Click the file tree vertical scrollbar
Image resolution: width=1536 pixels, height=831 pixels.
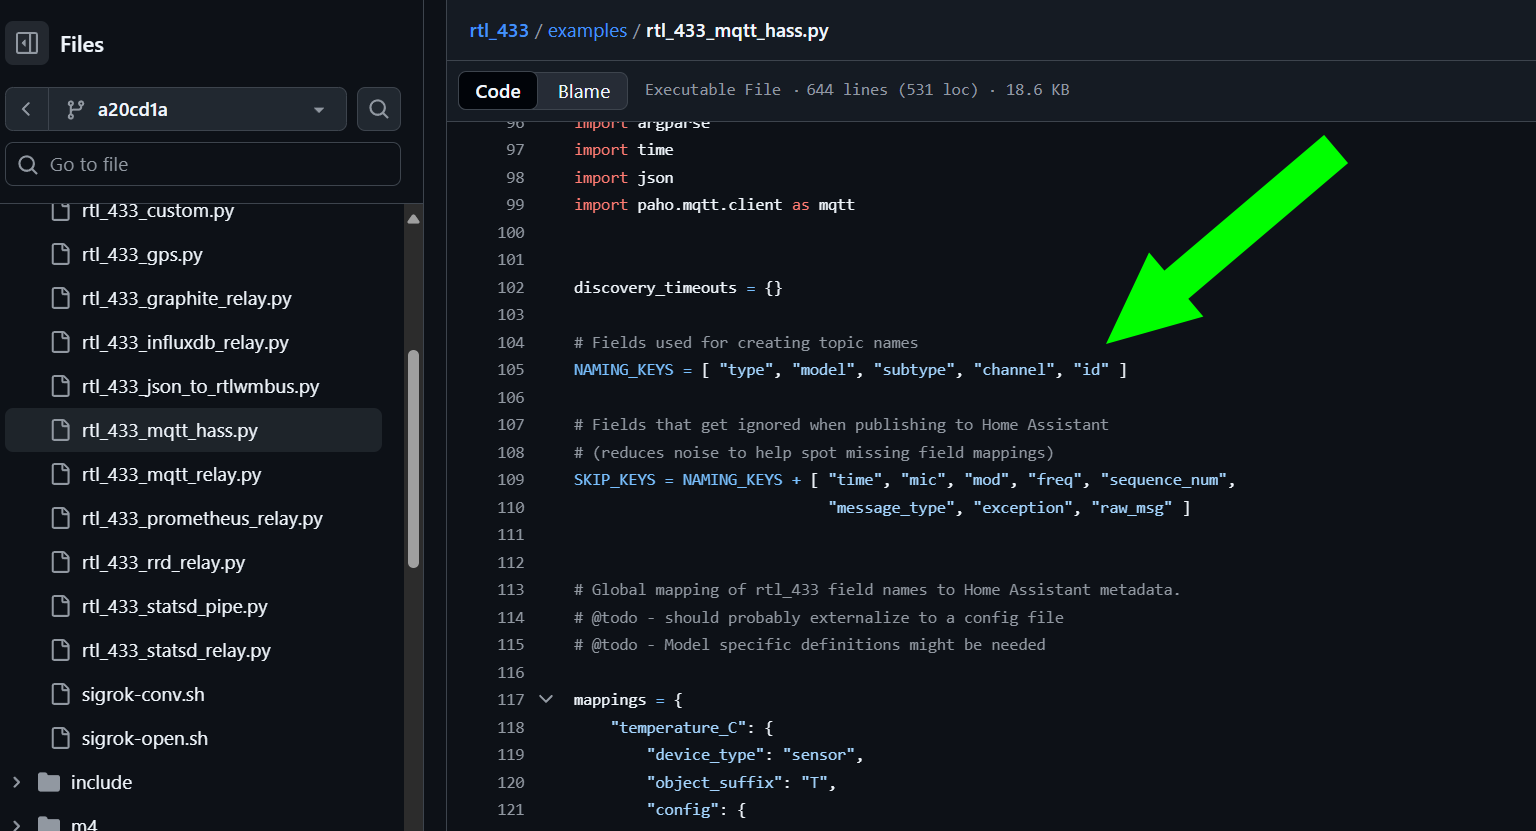point(413,459)
